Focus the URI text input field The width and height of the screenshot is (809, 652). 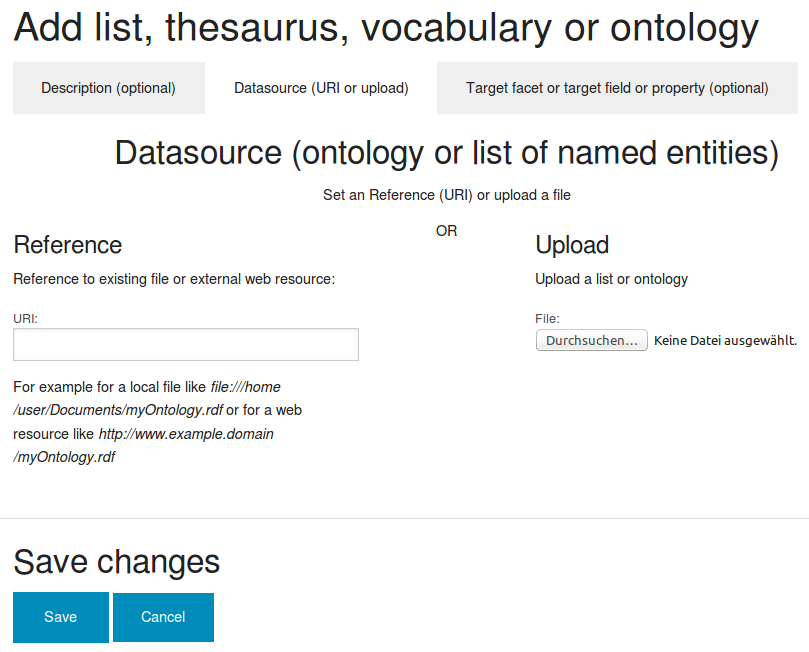(186, 345)
